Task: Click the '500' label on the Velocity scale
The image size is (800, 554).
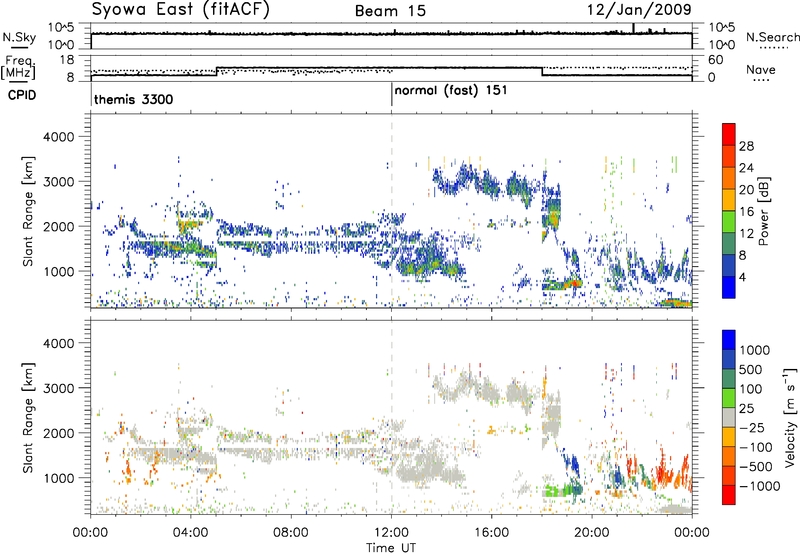Action: click(751, 369)
